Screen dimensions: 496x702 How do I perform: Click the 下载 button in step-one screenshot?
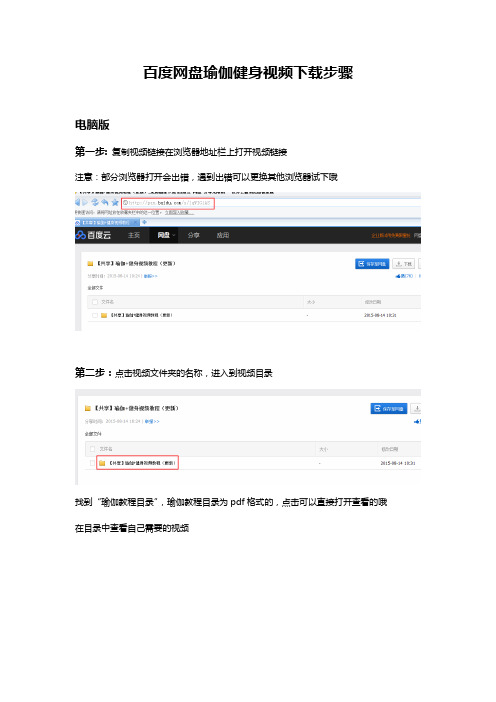(x=404, y=264)
